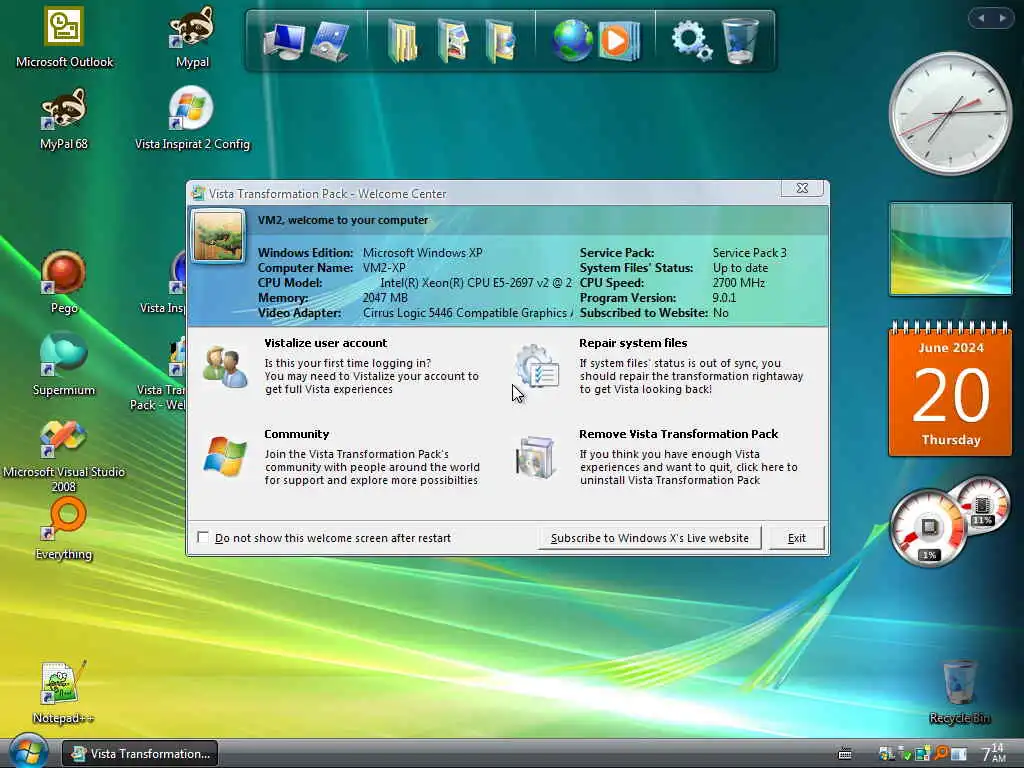The width and height of the screenshot is (1024, 768).
Task: Click the Intel Xeon CPU model text
Action: [x=476, y=283]
